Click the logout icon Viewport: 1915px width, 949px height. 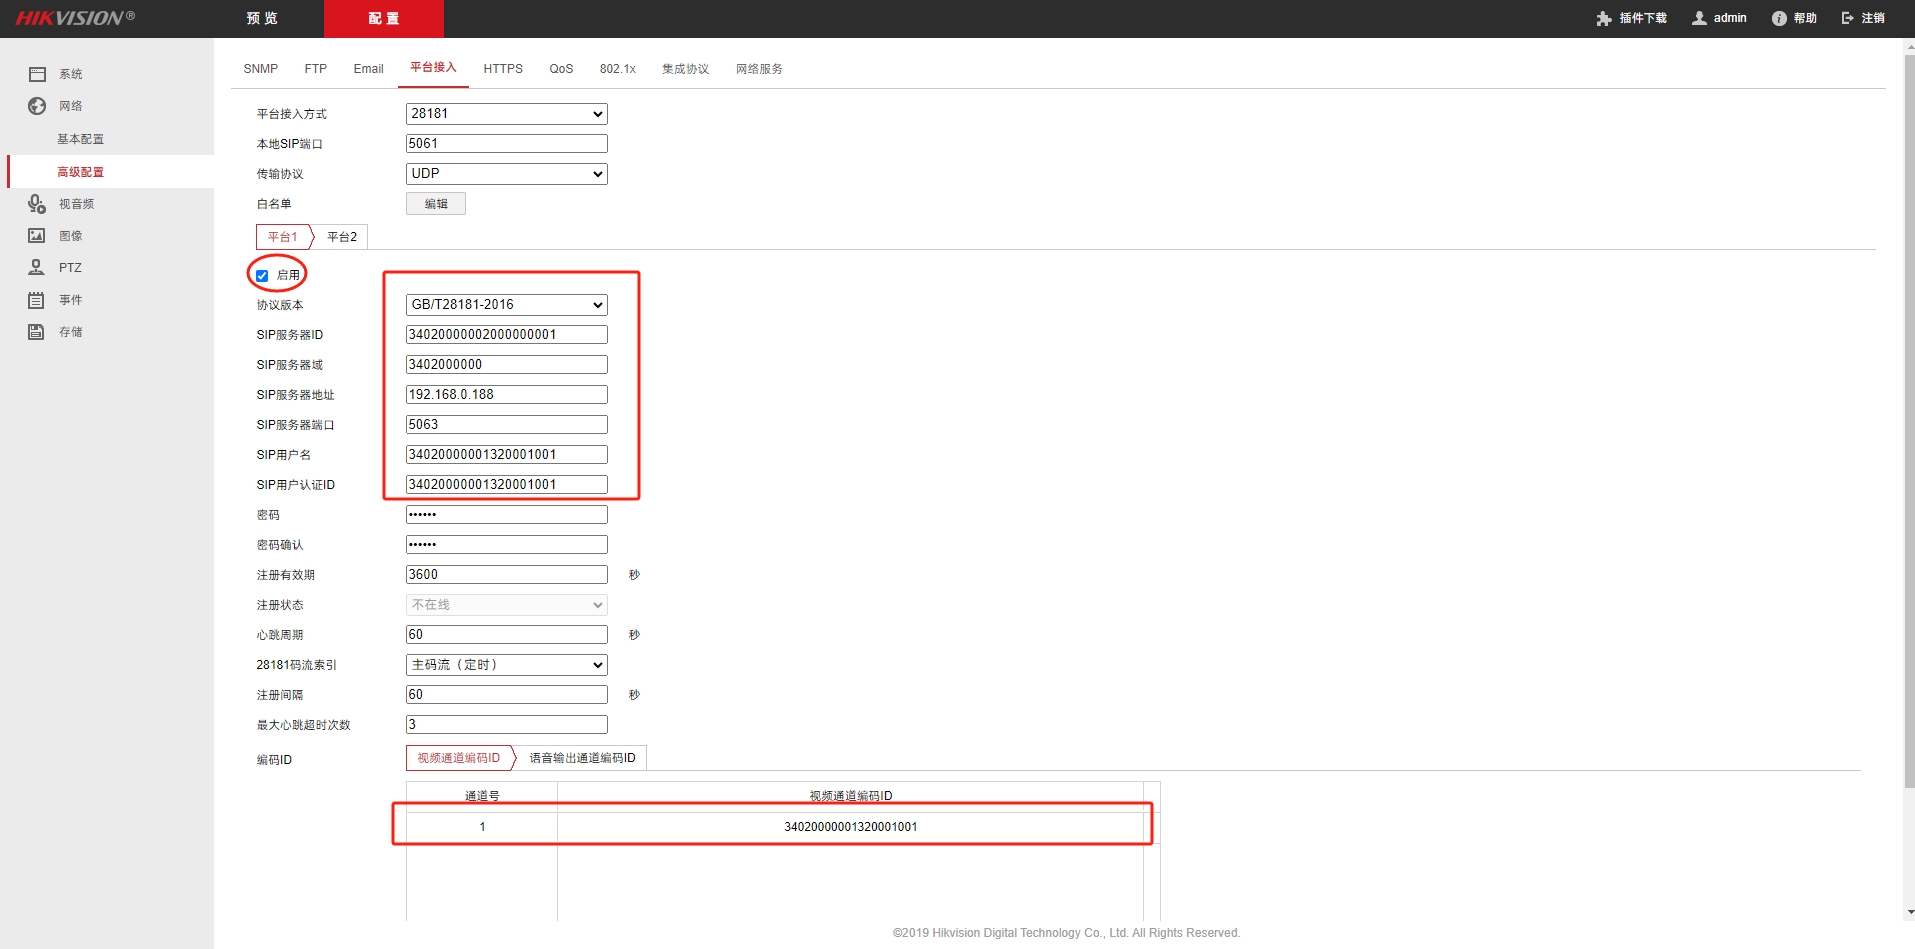pos(1847,18)
